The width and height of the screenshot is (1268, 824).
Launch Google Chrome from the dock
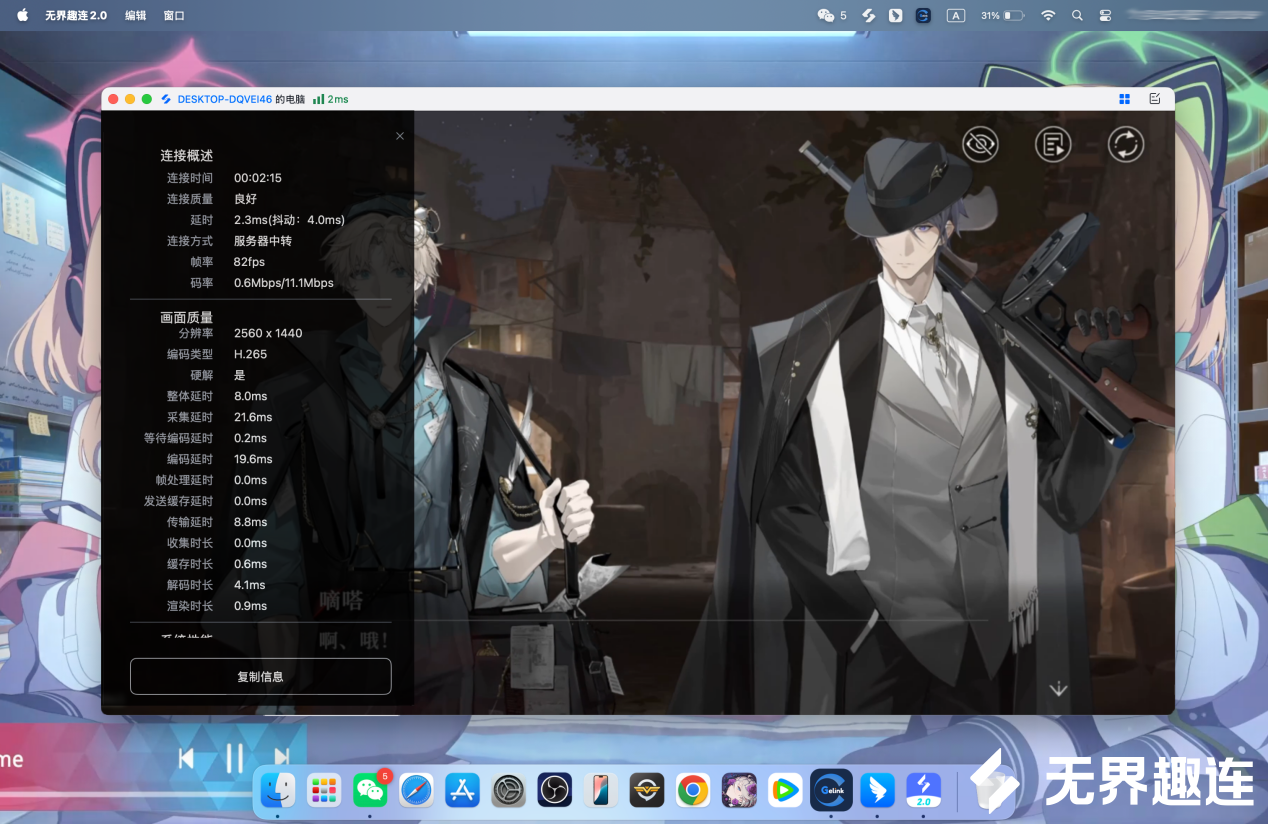point(693,790)
